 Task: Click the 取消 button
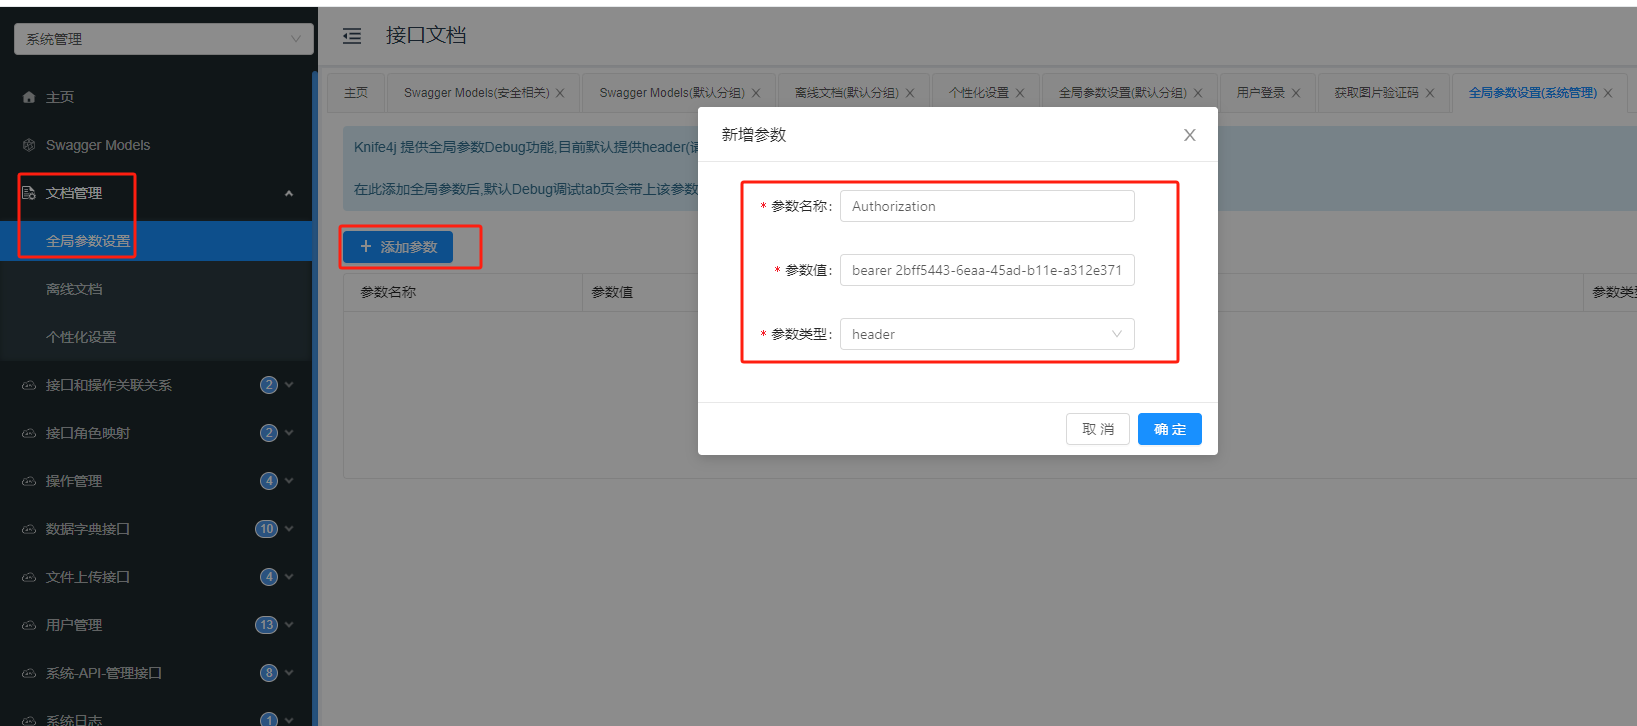point(1098,429)
